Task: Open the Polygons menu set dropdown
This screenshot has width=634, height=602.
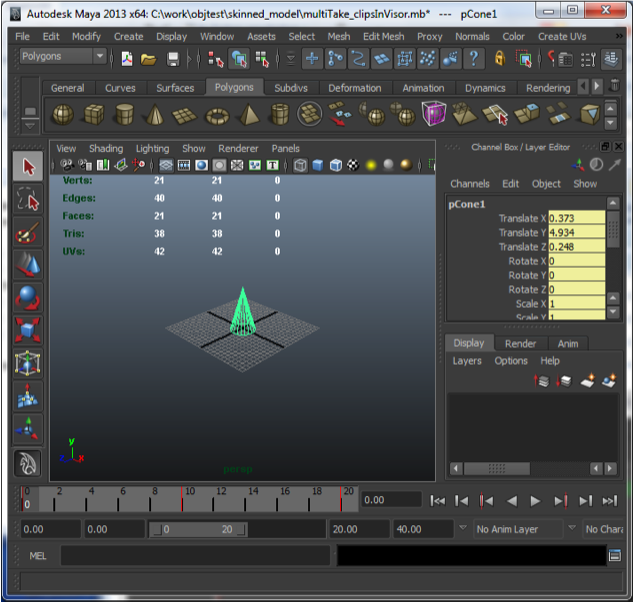Action: (62, 57)
